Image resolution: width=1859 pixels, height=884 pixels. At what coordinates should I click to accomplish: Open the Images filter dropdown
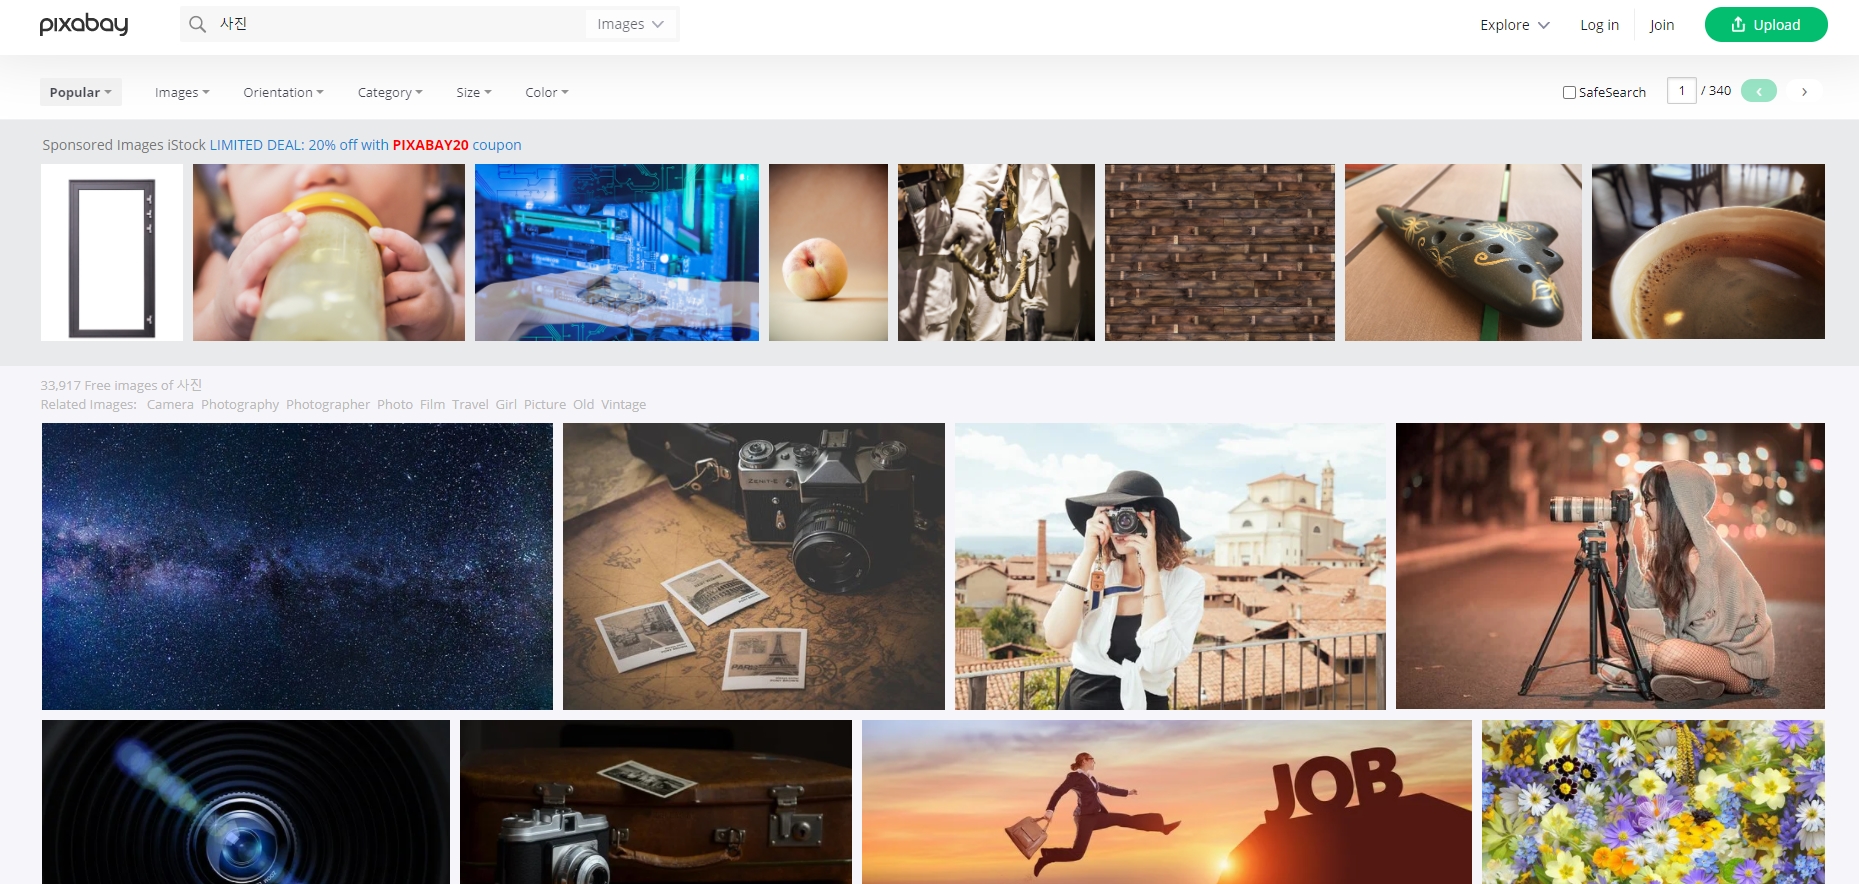point(182,92)
